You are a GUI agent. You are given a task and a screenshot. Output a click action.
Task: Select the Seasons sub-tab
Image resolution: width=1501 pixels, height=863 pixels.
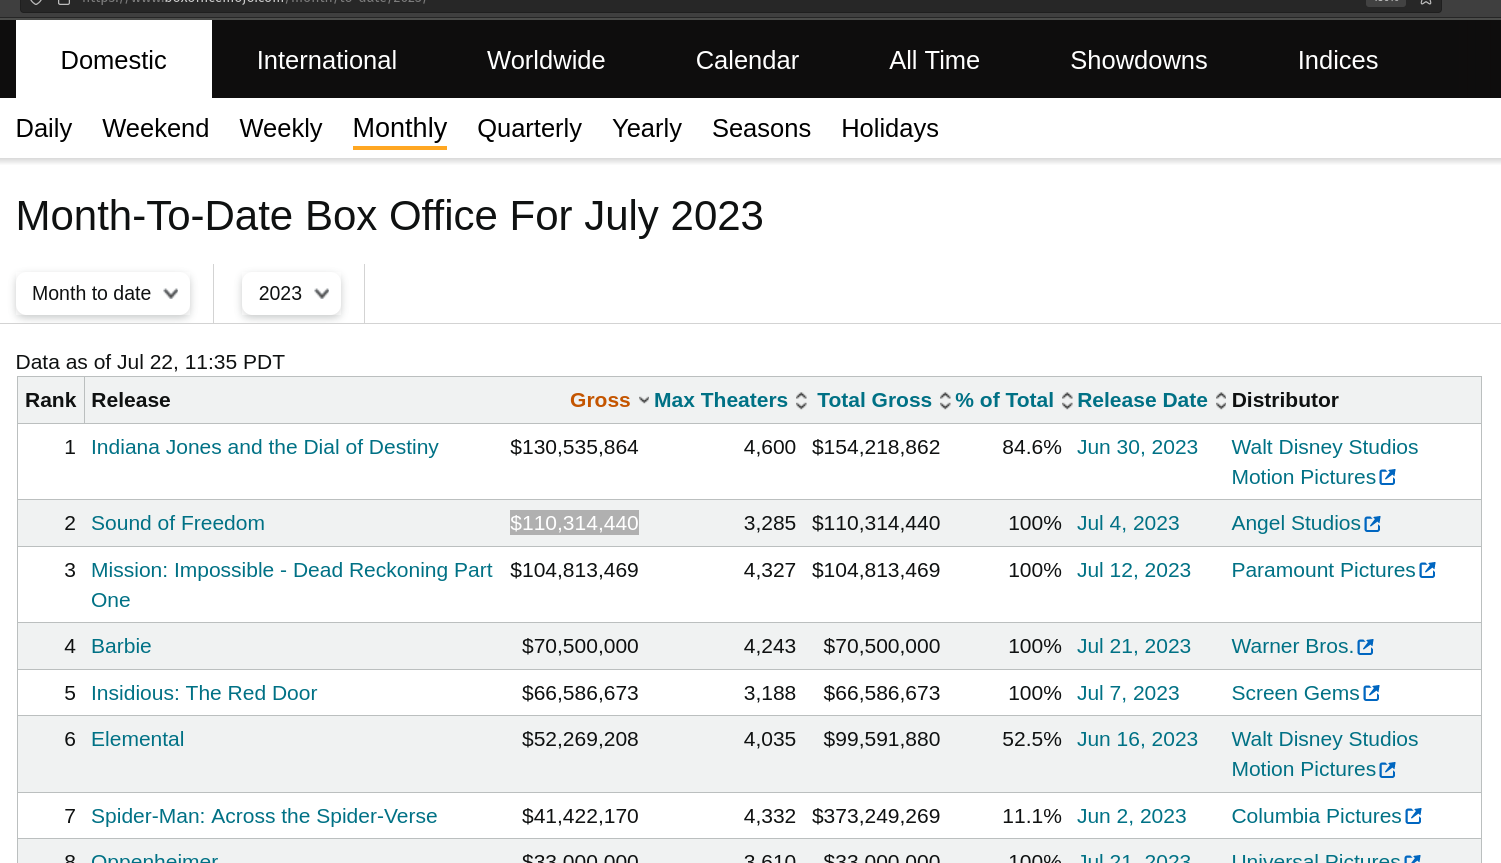pyautogui.click(x=761, y=129)
